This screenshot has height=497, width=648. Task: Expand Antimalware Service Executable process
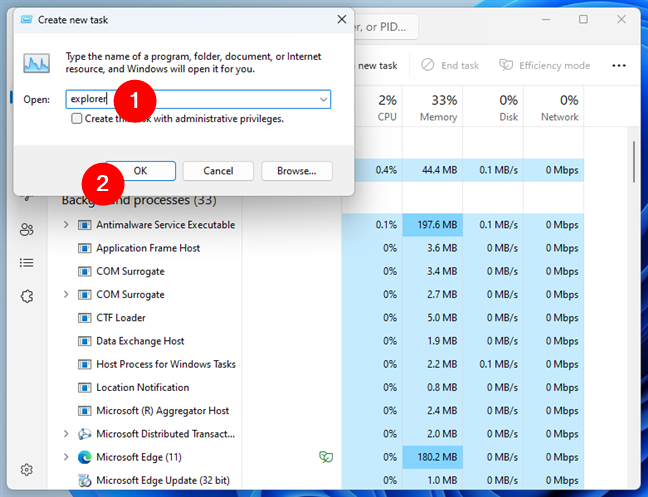(x=66, y=225)
